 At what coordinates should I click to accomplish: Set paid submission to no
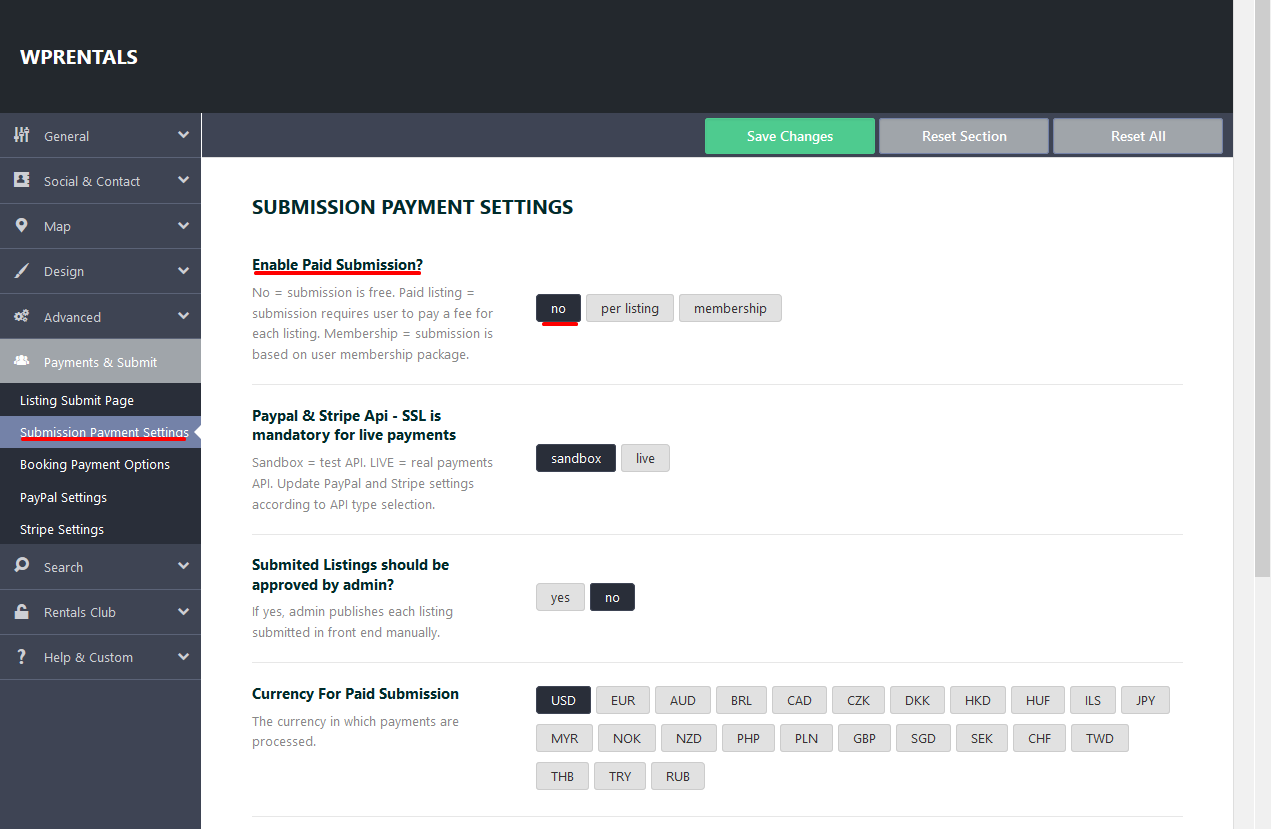[x=558, y=308]
